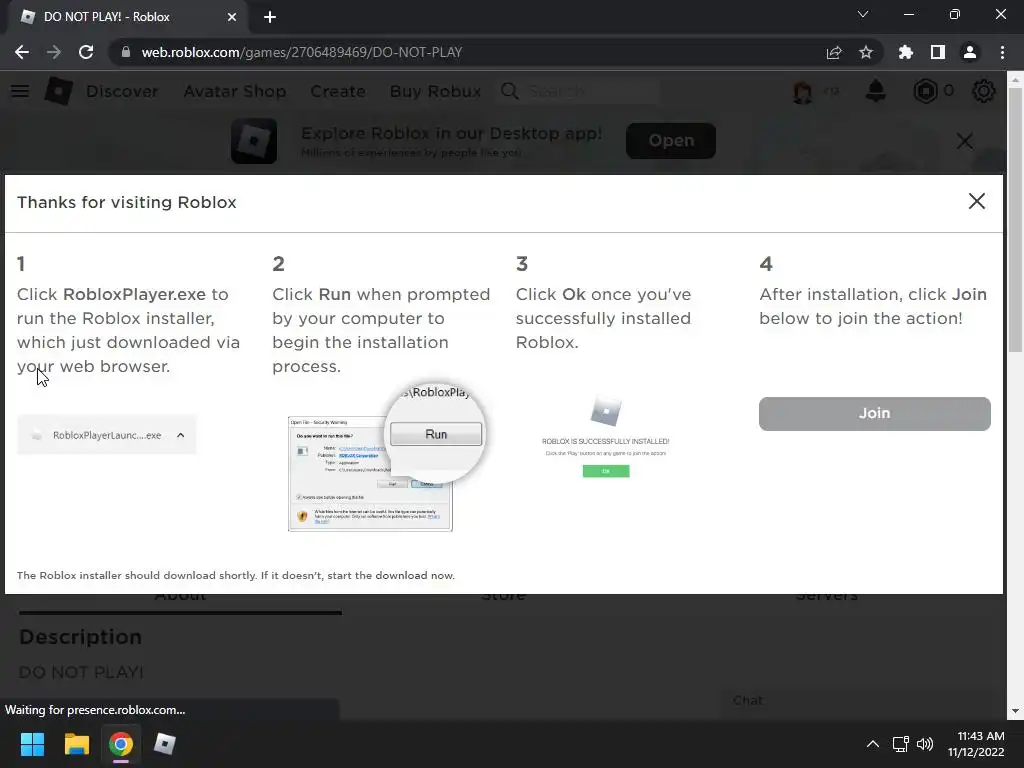The height and width of the screenshot is (768, 1024).
Task: Open the Avatar Shop menu item
Action: point(235,91)
